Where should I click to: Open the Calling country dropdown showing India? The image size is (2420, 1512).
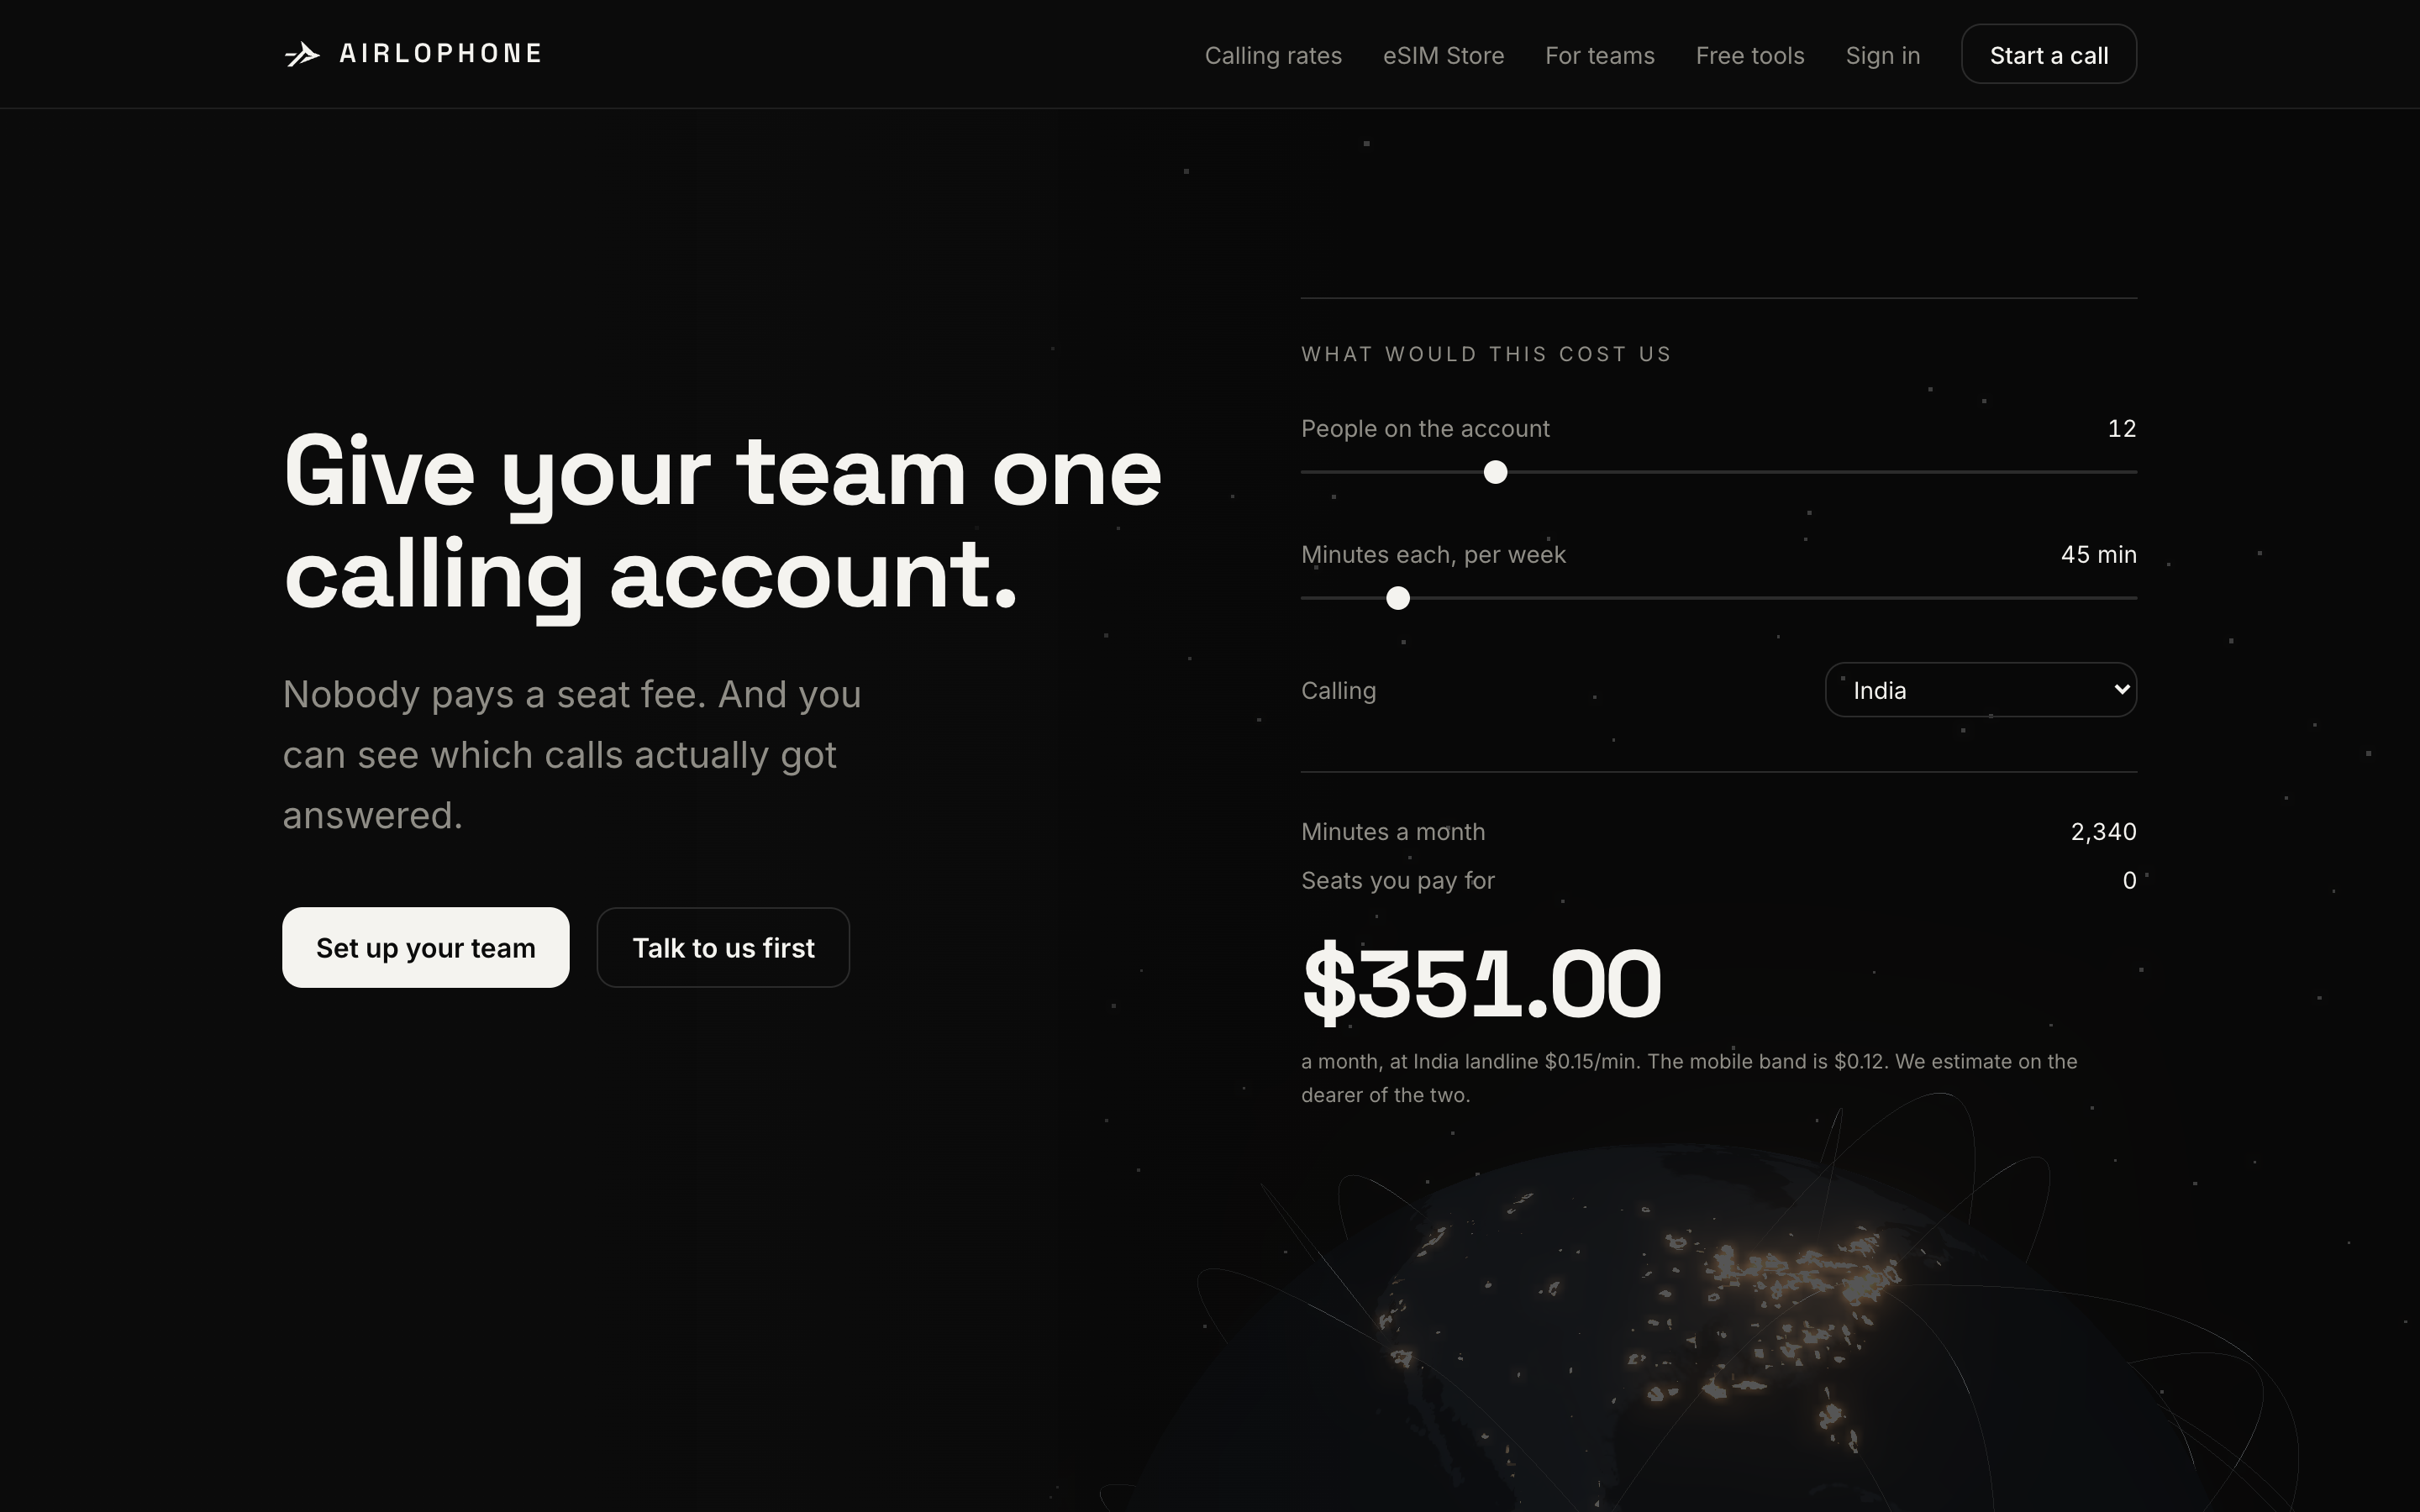1981,690
